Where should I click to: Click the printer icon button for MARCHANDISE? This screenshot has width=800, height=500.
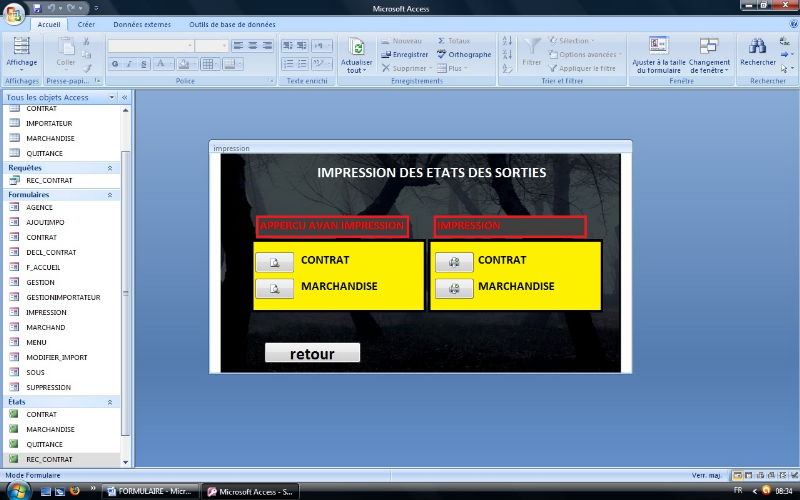[454, 289]
